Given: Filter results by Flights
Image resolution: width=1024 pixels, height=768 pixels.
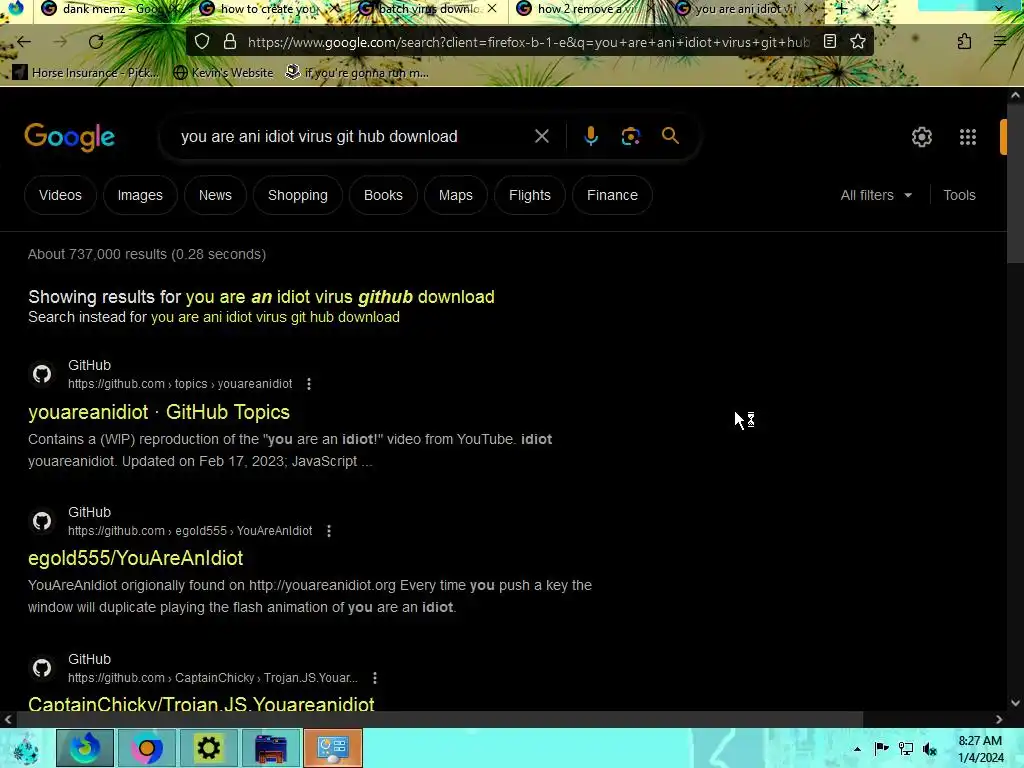Looking at the screenshot, I should tap(530, 195).
